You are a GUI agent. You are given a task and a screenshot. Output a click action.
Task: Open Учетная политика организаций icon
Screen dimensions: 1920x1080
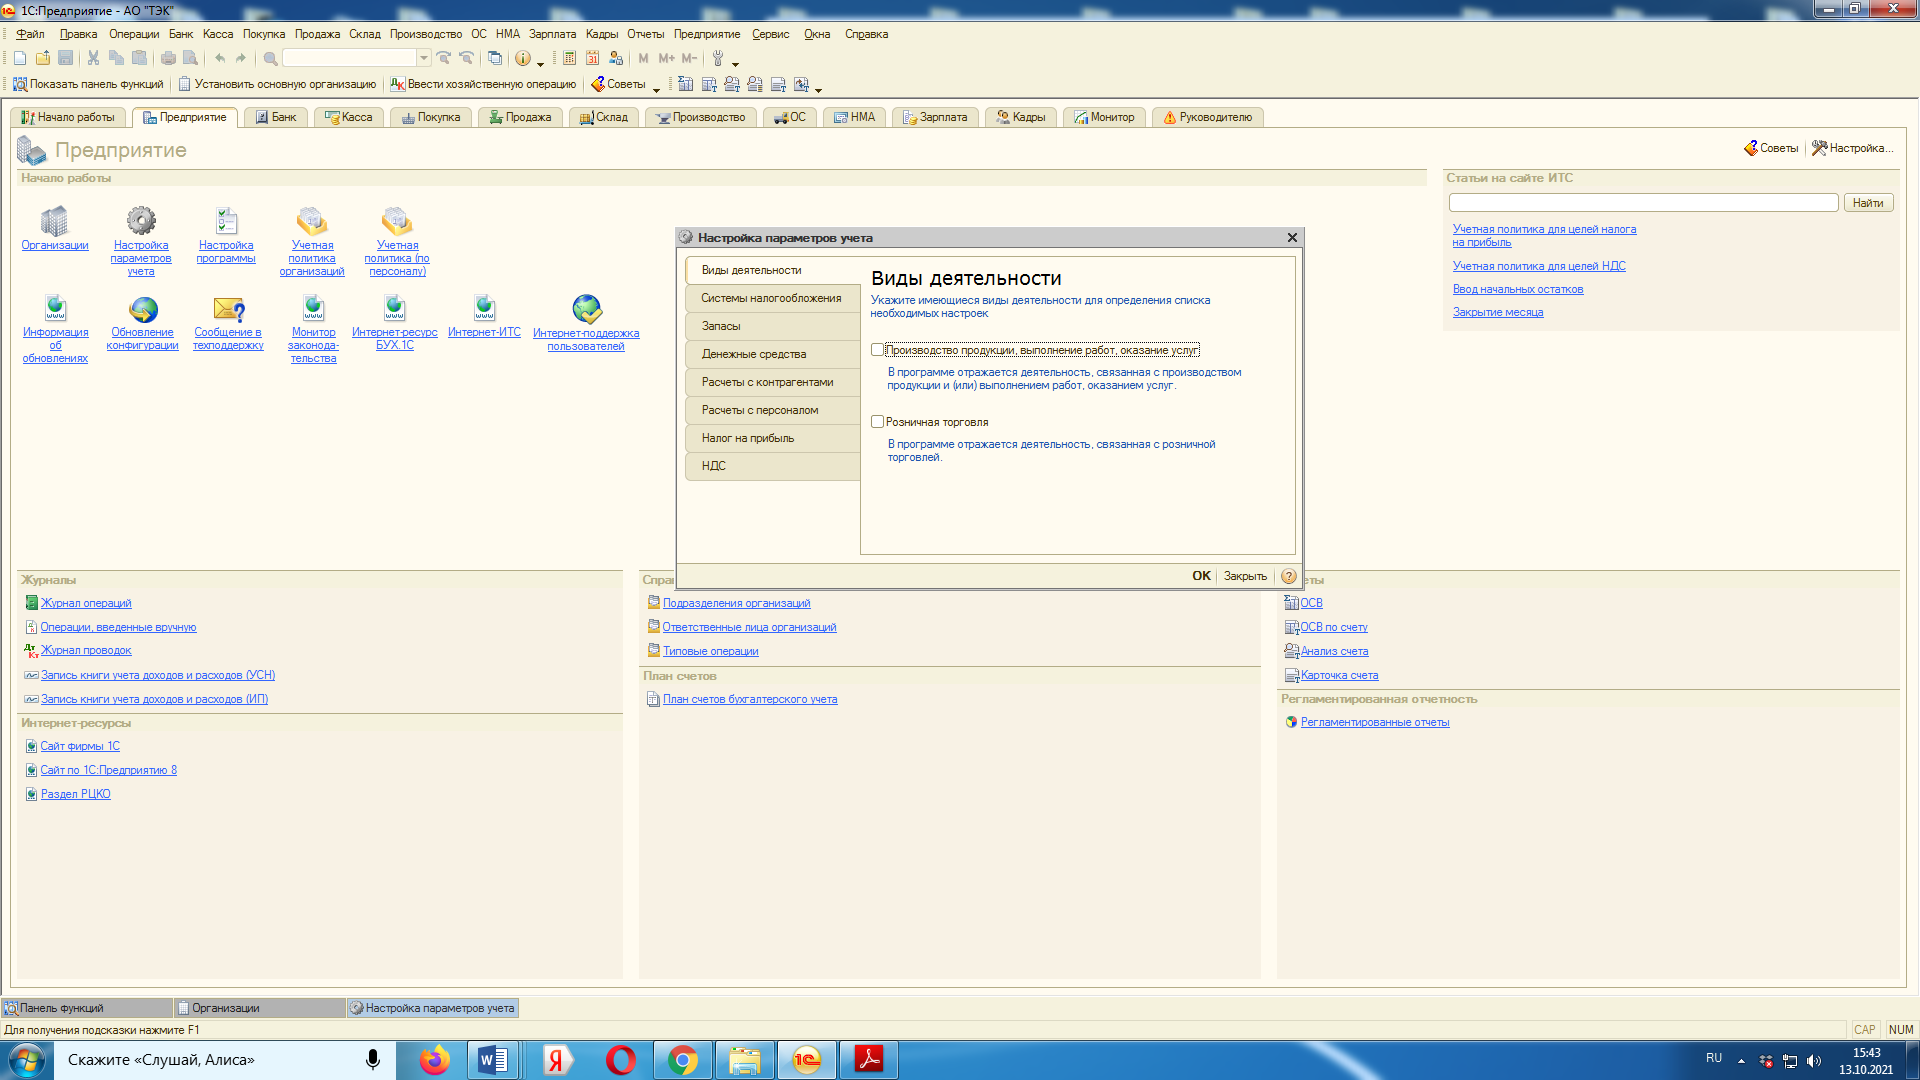[312, 221]
